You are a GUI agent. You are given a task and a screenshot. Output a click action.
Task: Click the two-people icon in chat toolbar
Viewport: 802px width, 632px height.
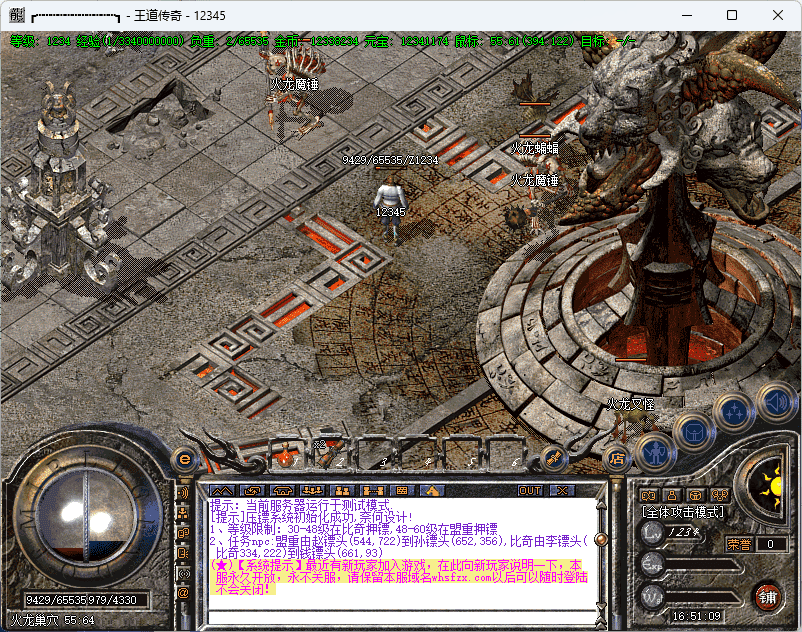[x=342, y=491]
